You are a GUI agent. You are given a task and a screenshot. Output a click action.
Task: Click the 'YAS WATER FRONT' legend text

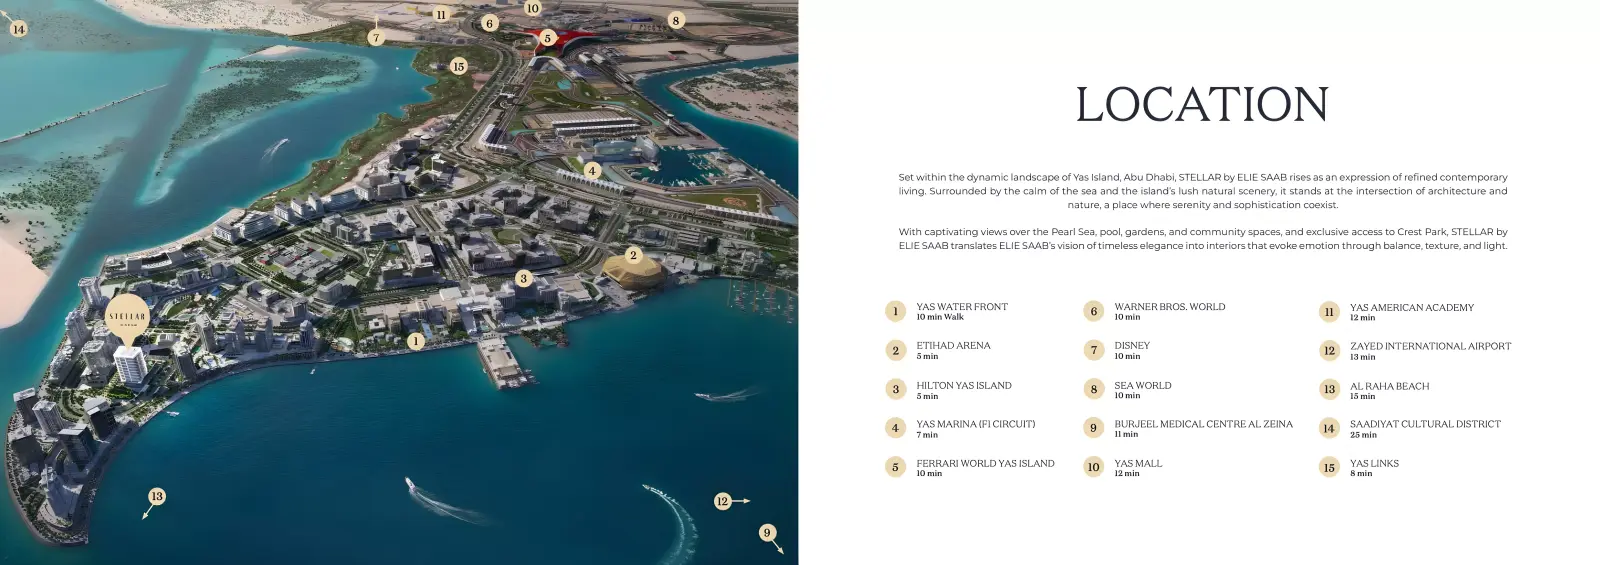pos(962,307)
